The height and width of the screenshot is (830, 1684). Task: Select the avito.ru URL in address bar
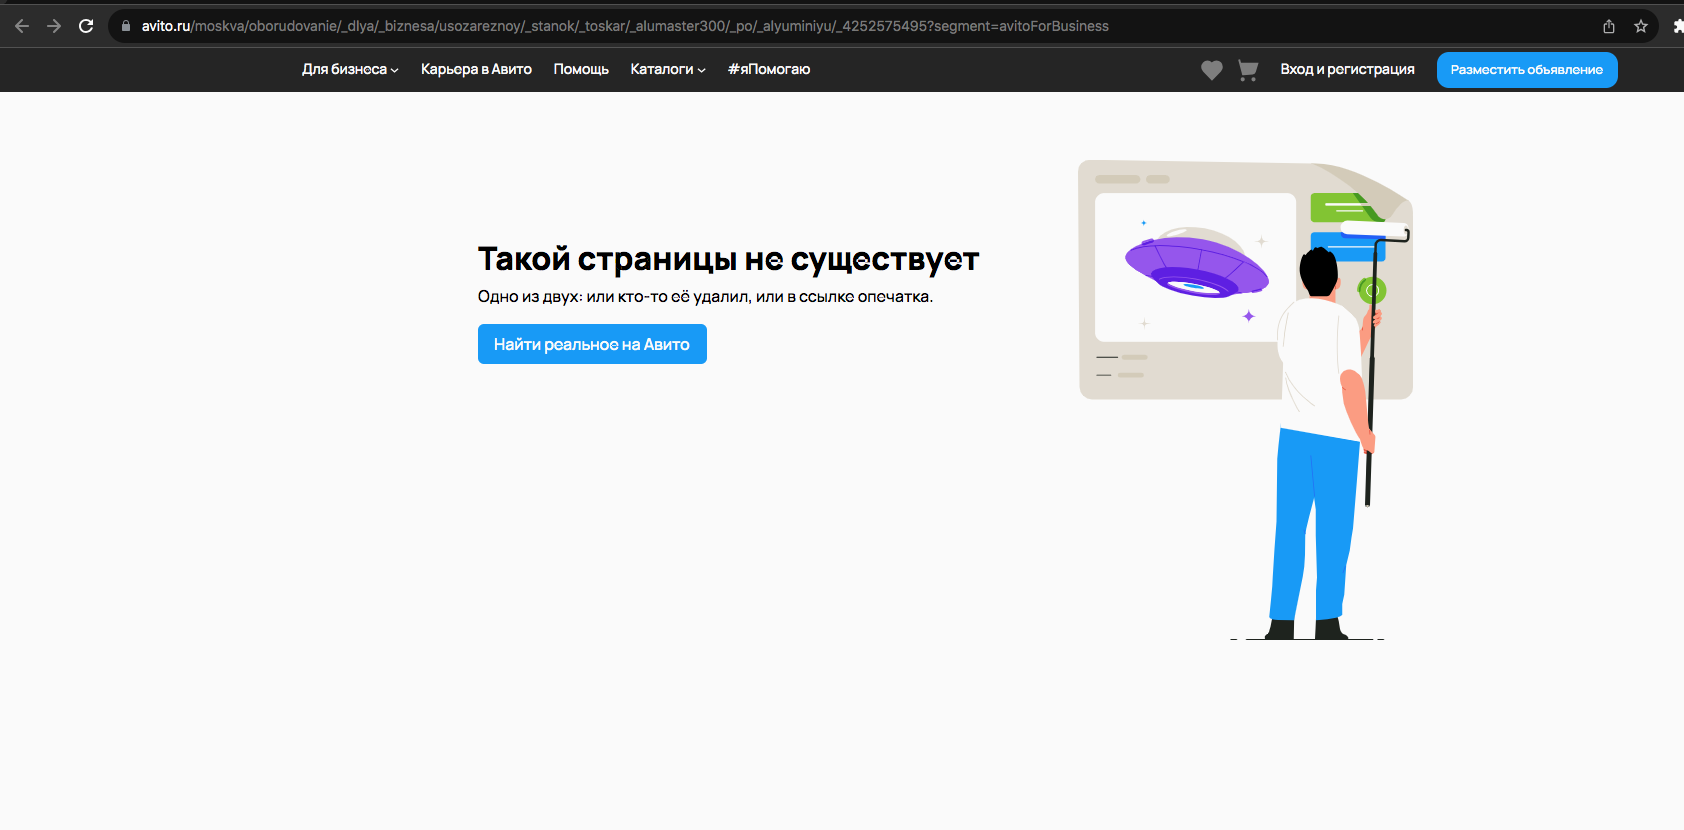pos(625,26)
